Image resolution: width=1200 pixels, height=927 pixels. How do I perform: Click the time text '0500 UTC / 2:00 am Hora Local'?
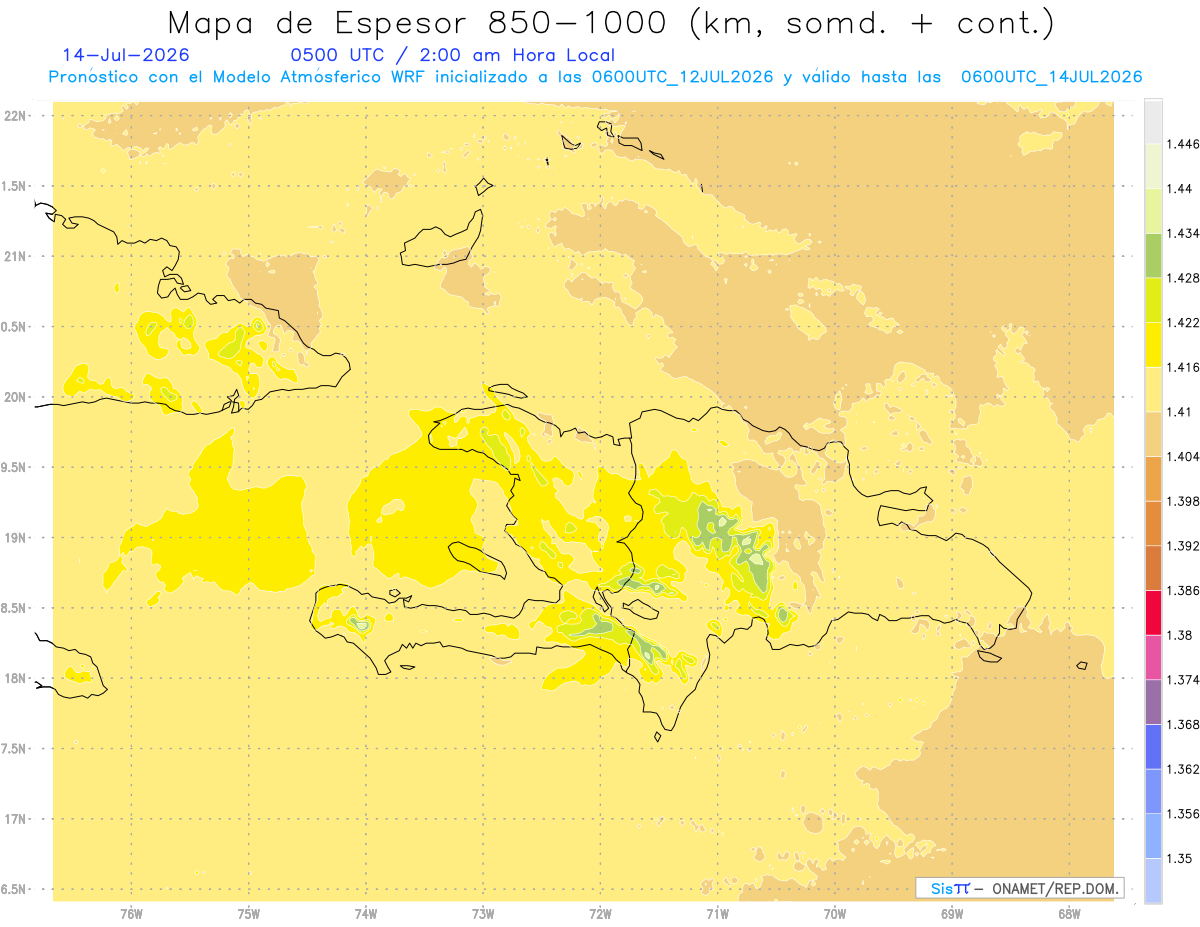point(452,55)
